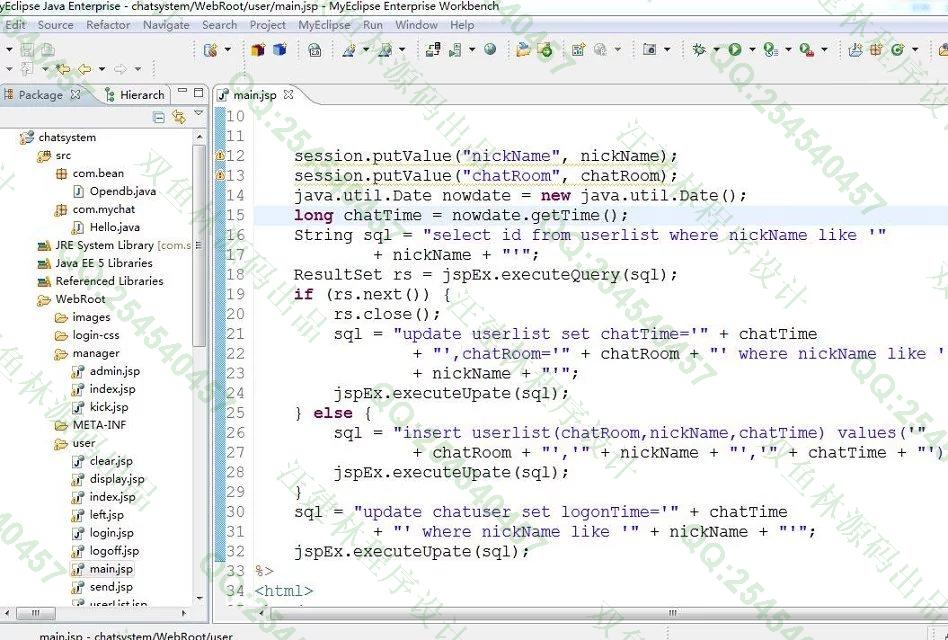Open Package Explorer view menu triangle

click(198, 116)
